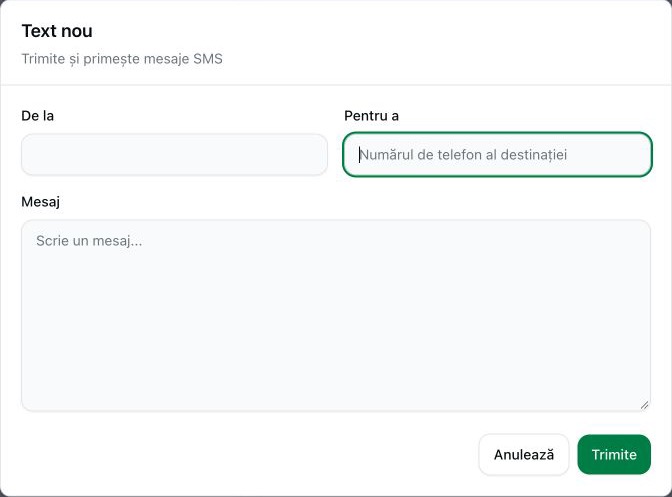
Task: Cancel with the Anulează button
Action: [x=524, y=455]
